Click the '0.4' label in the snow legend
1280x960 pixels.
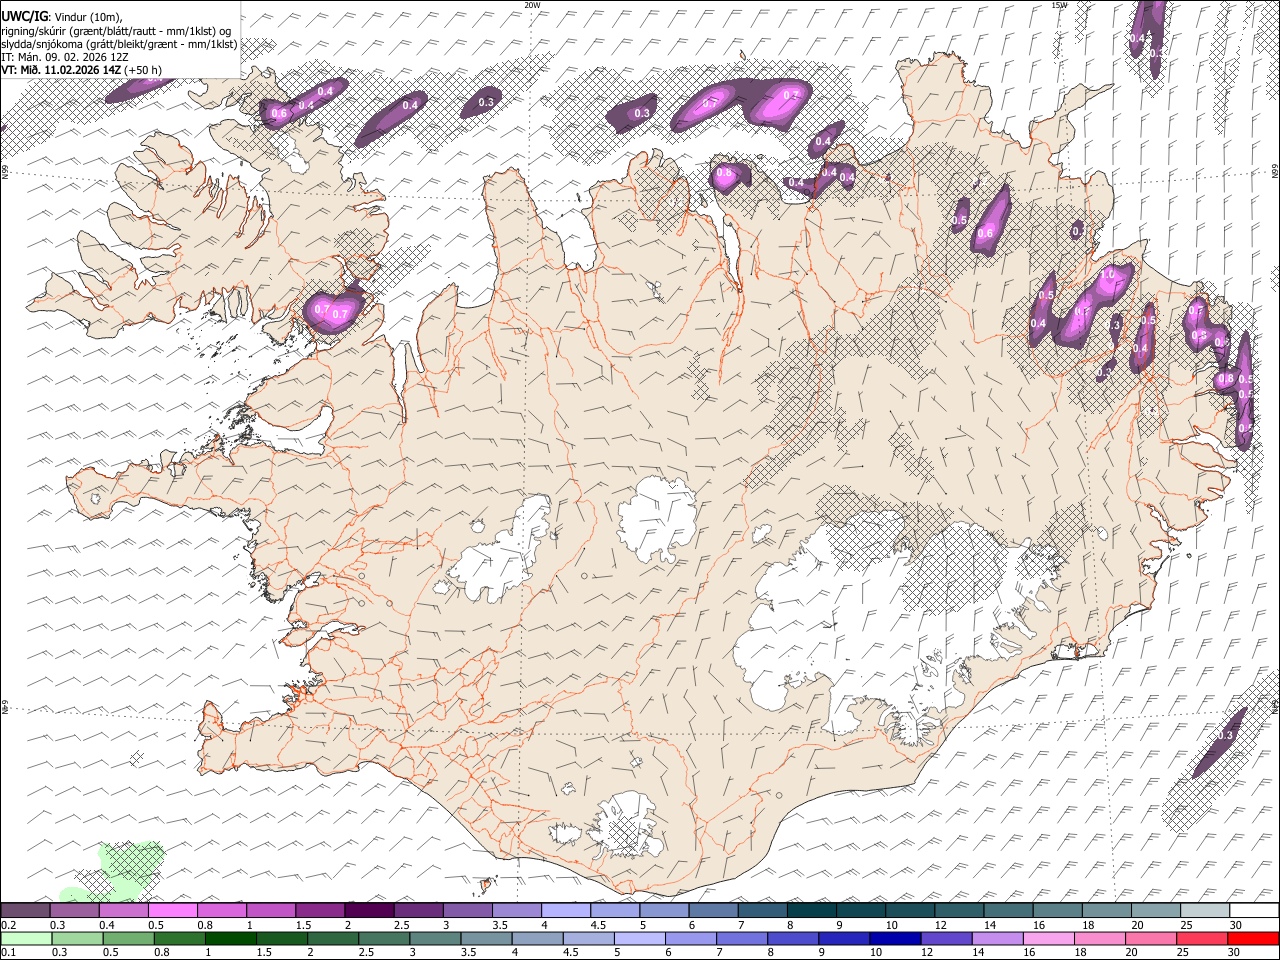coord(106,925)
